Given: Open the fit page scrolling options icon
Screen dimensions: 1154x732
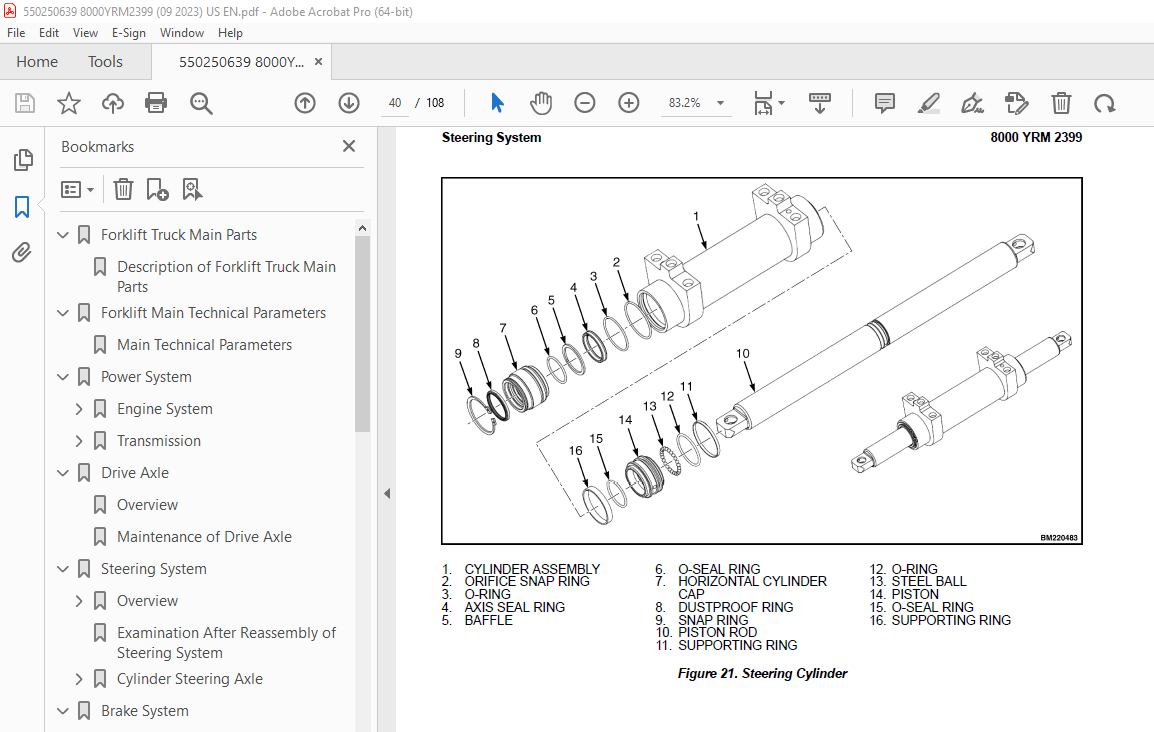Looking at the screenshot, I should point(763,103).
